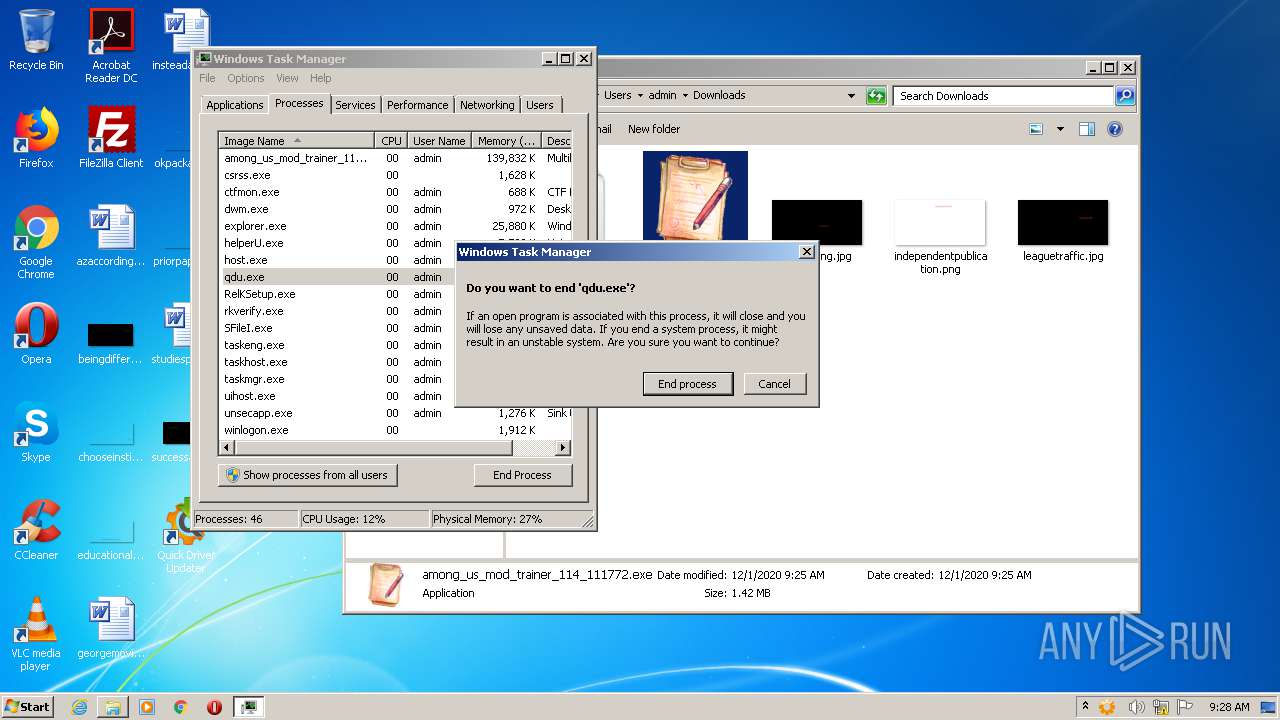The image size is (1280, 720).
Task: Click the volume icon in system tray
Action: pos(1137,707)
